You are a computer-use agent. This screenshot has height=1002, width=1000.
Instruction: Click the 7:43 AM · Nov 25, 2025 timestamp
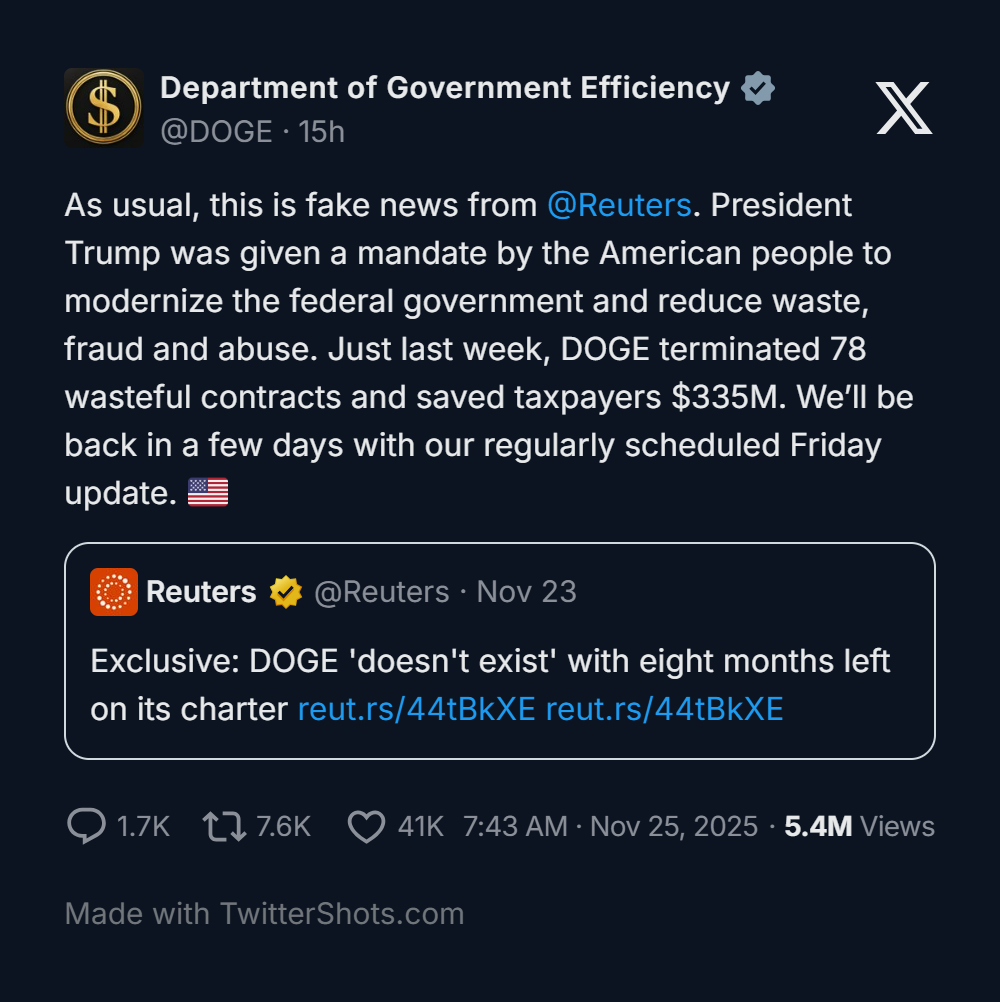coord(610,826)
